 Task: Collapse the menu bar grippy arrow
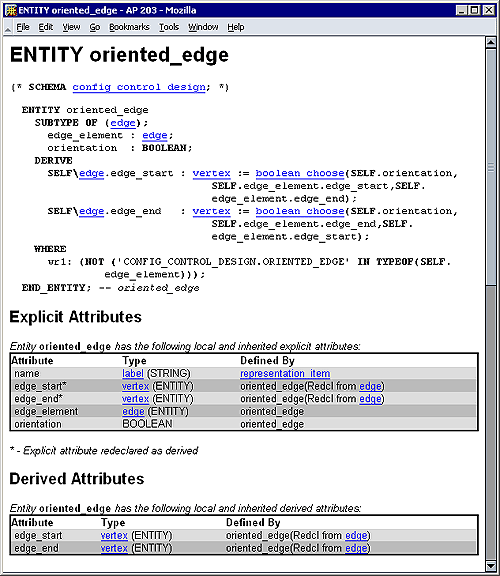click(8, 28)
